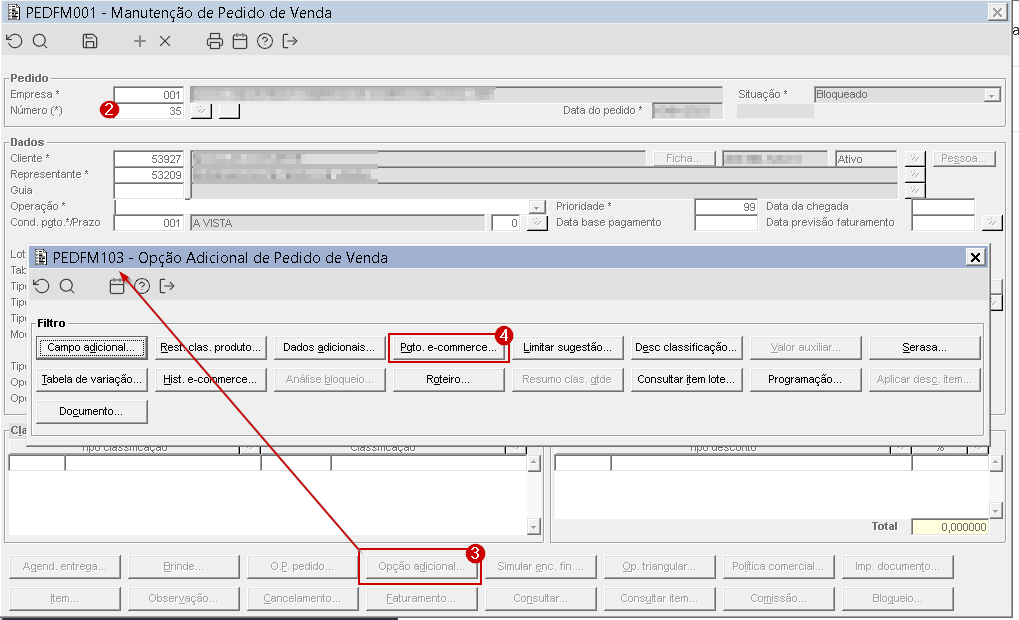Click the Número field with value 35
This screenshot has height=620, width=1019.
pyautogui.click(x=149, y=111)
